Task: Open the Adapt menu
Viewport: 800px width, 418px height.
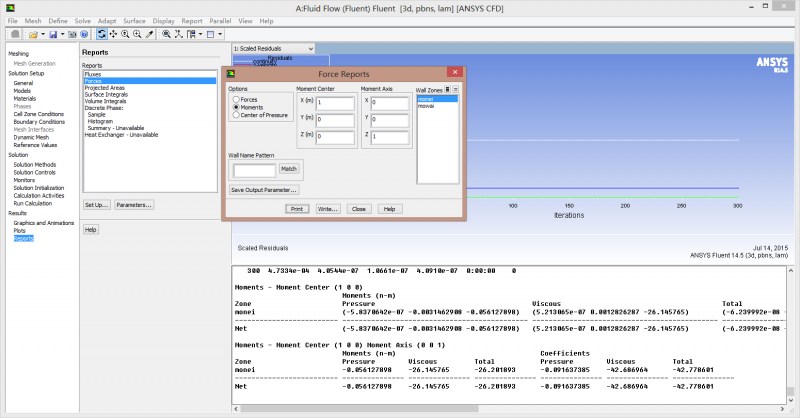Action: (x=107, y=21)
